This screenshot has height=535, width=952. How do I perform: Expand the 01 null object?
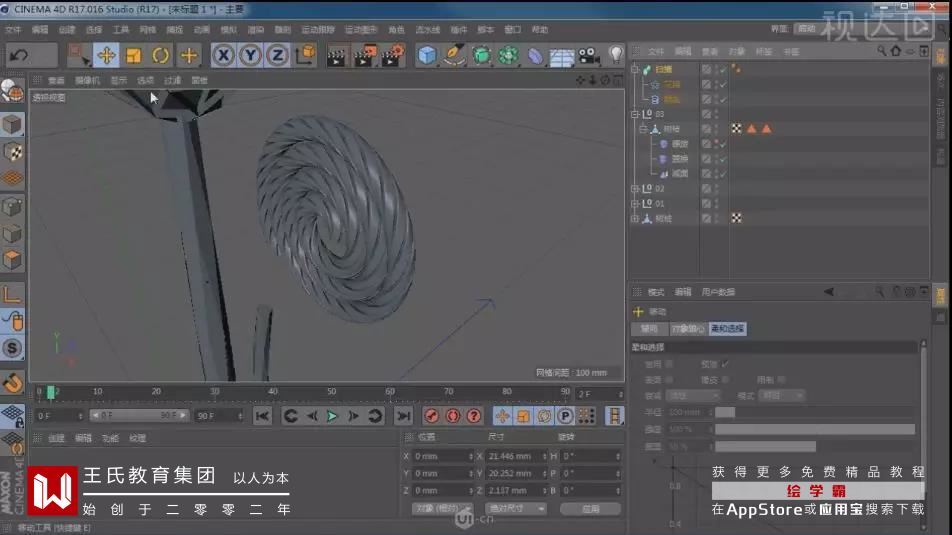pyautogui.click(x=635, y=203)
